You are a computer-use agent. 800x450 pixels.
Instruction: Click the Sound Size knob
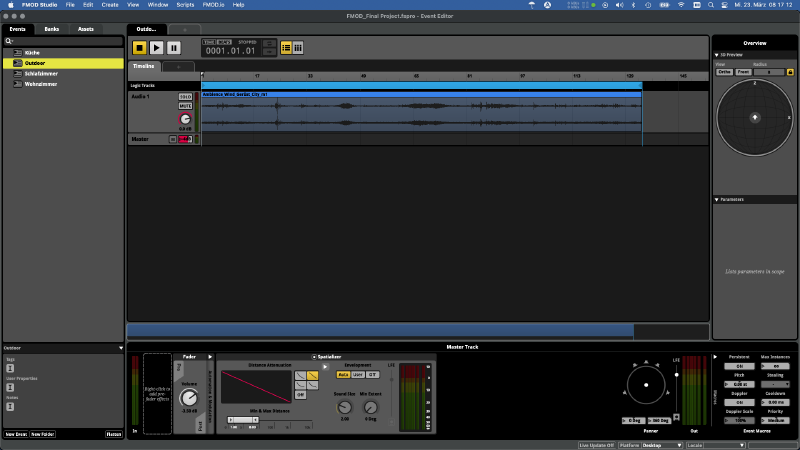point(344,407)
